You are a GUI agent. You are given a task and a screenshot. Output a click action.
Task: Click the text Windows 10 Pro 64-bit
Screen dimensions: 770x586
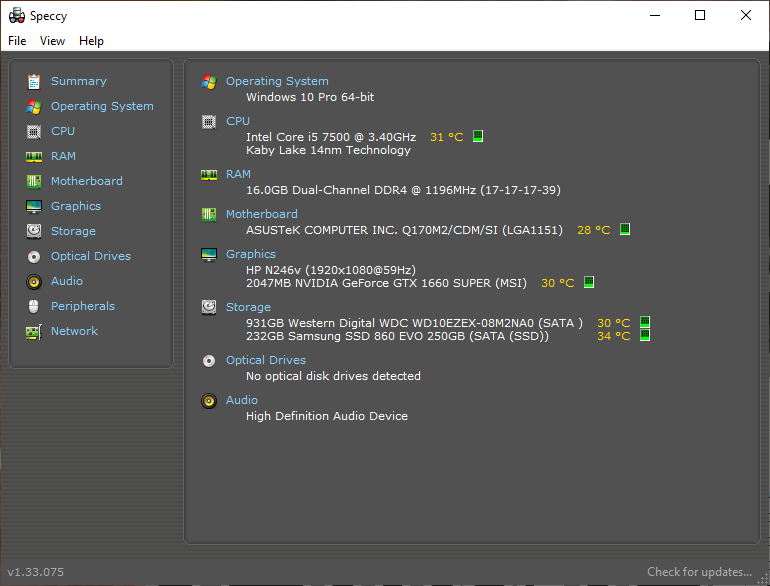tap(310, 97)
